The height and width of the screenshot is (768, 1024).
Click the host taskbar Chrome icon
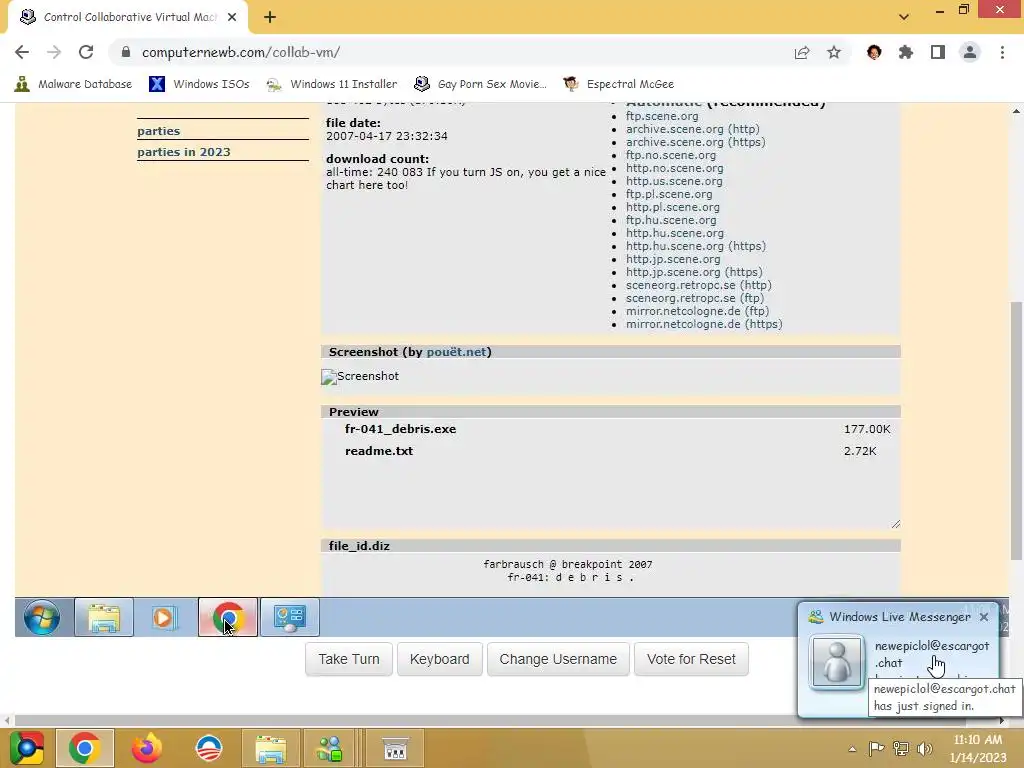[84, 748]
